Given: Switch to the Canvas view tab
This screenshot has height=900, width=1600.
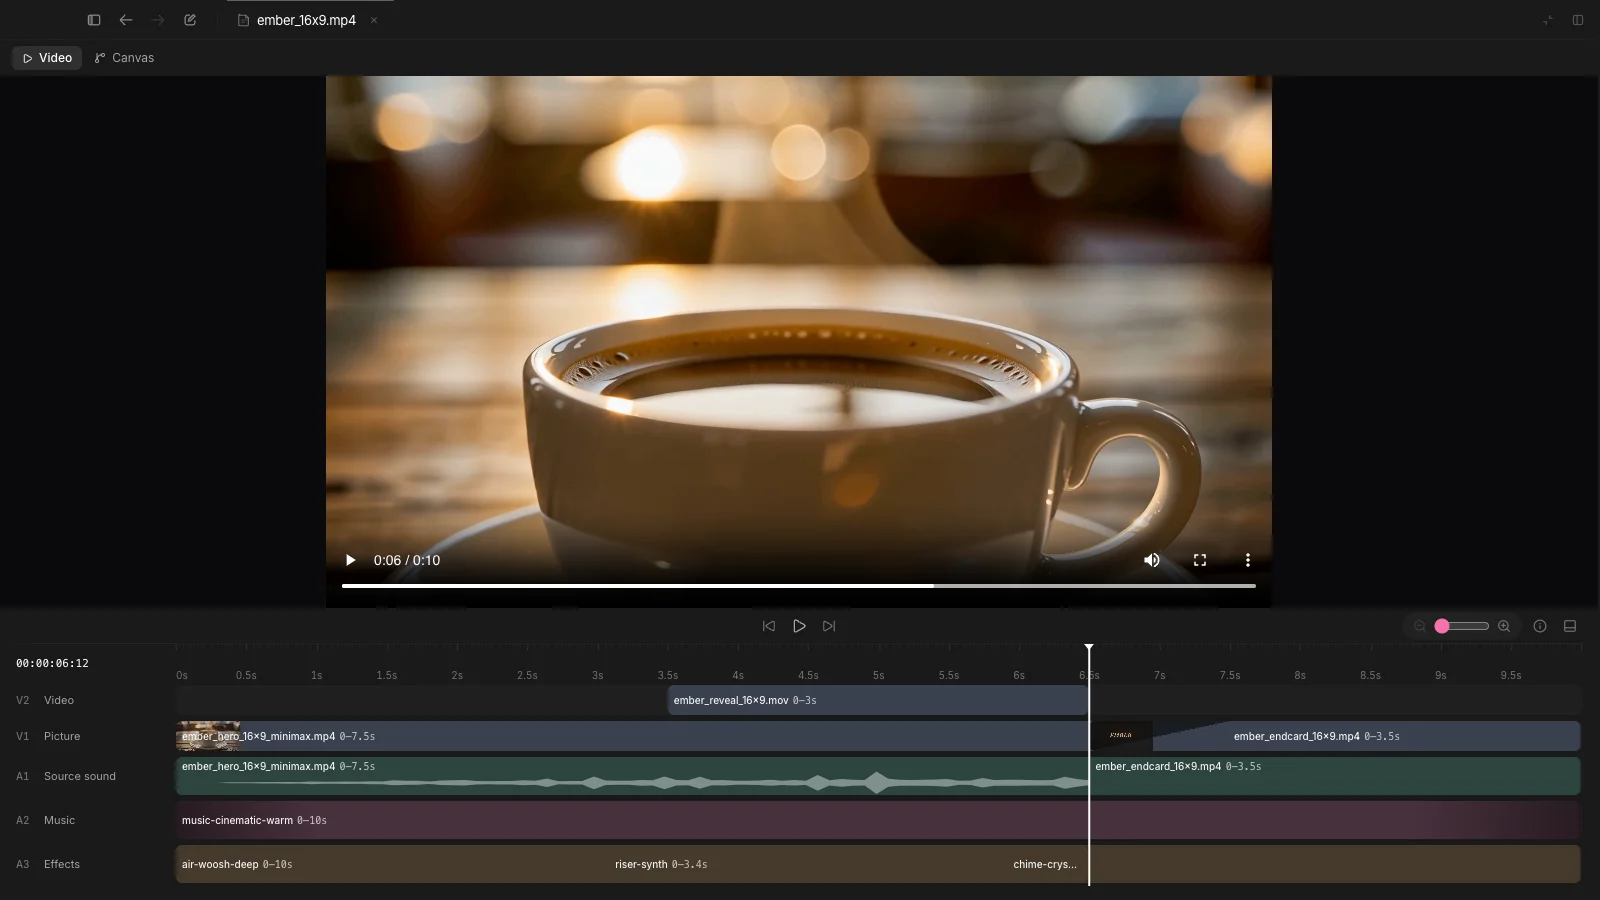Looking at the screenshot, I should click(124, 58).
